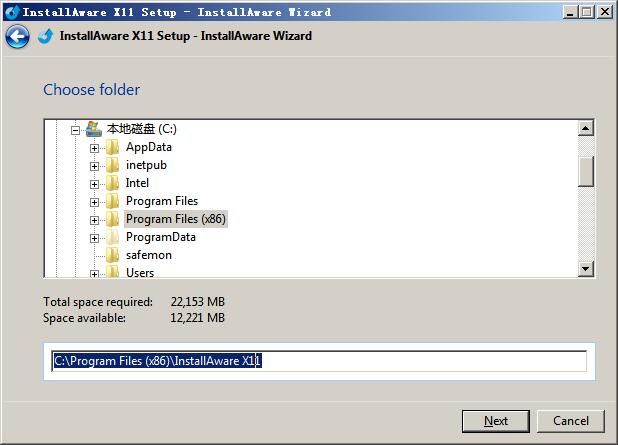
Task: Minimize the setup wizard window
Action: pos(570,12)
